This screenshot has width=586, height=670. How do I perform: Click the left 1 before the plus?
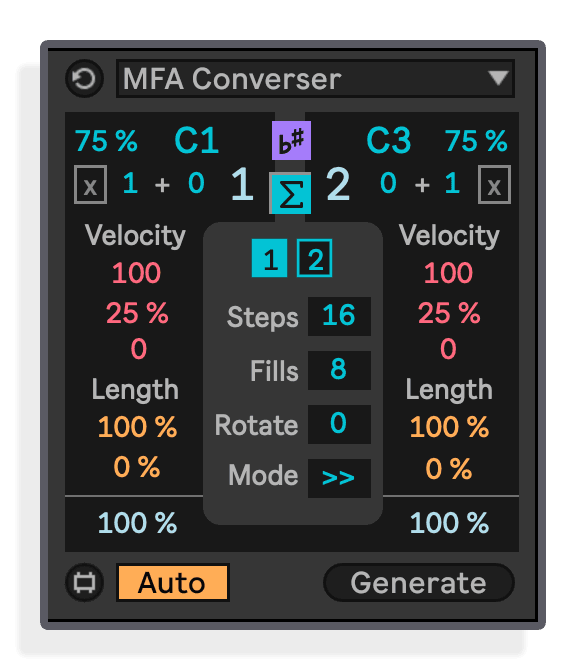click(130, 183)
